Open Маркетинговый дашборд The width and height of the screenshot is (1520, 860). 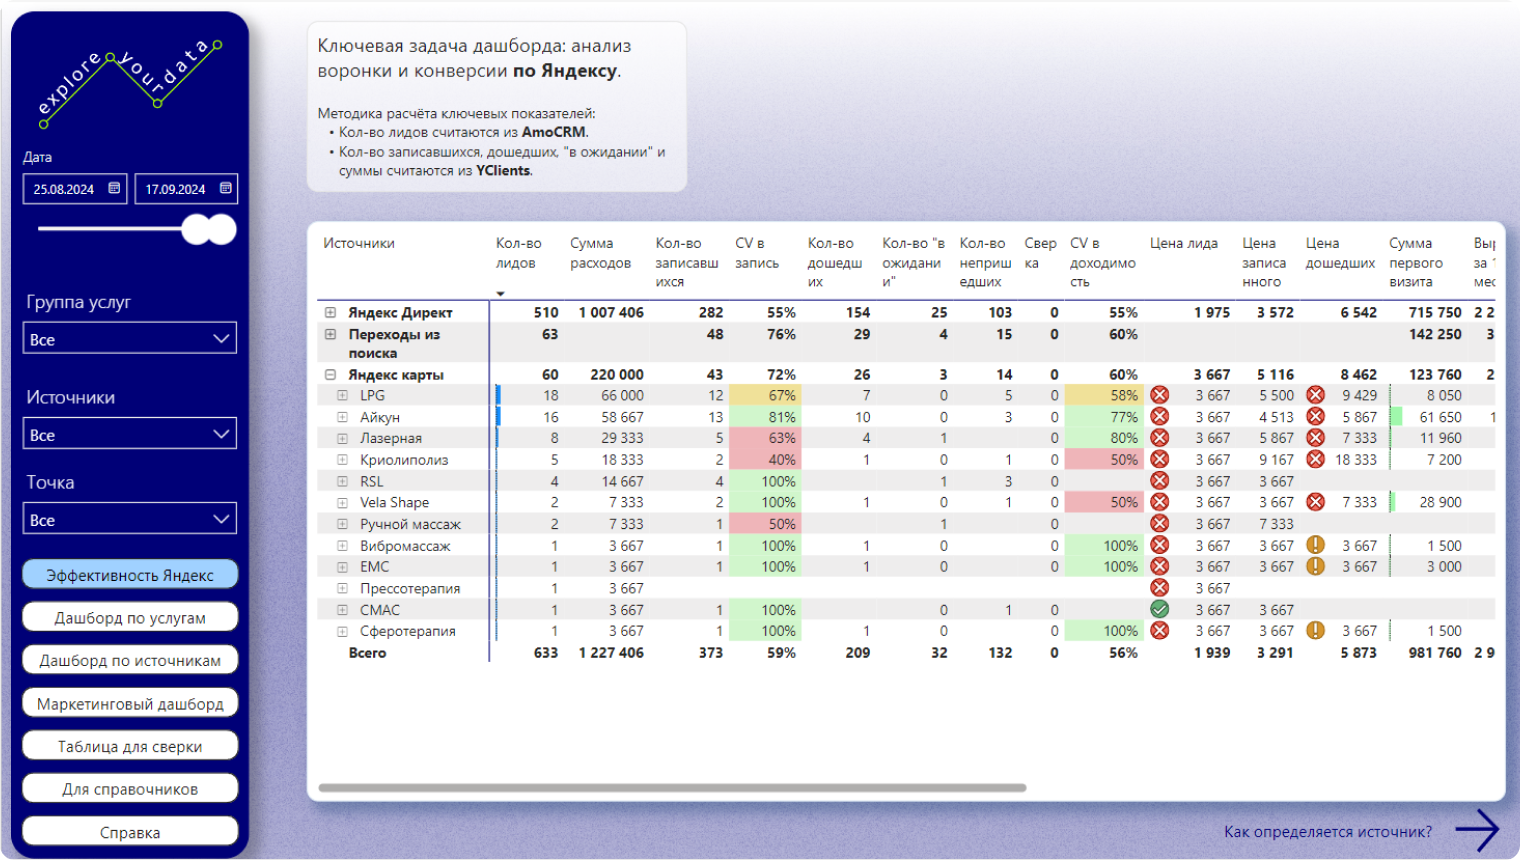[x=130, y=703]
